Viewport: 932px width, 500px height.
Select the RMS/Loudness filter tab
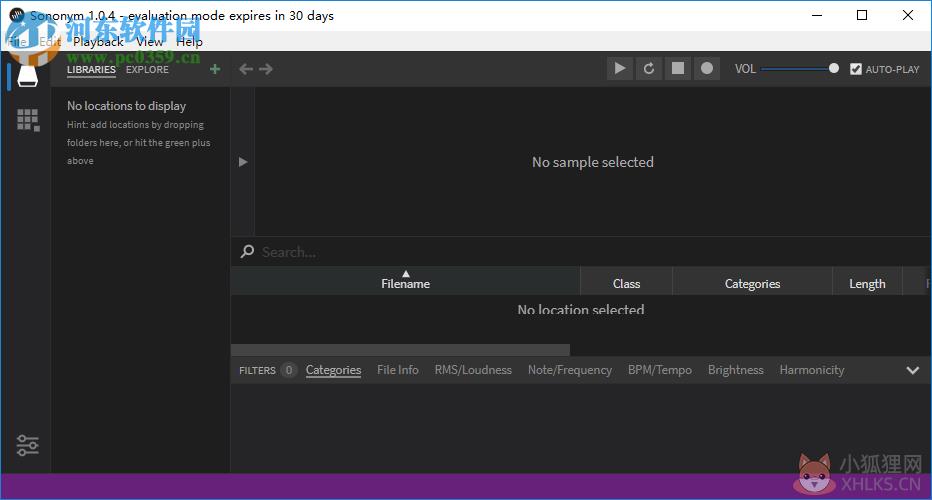[x=473, y=370]
